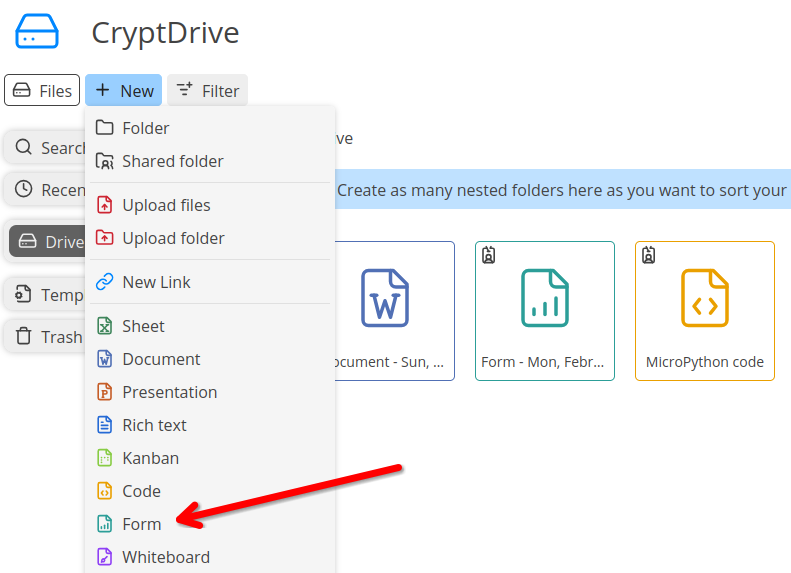This screenshot has width=791, height=573.
Task: Click the Templates sidebar icon
Action: pos(23,294)
